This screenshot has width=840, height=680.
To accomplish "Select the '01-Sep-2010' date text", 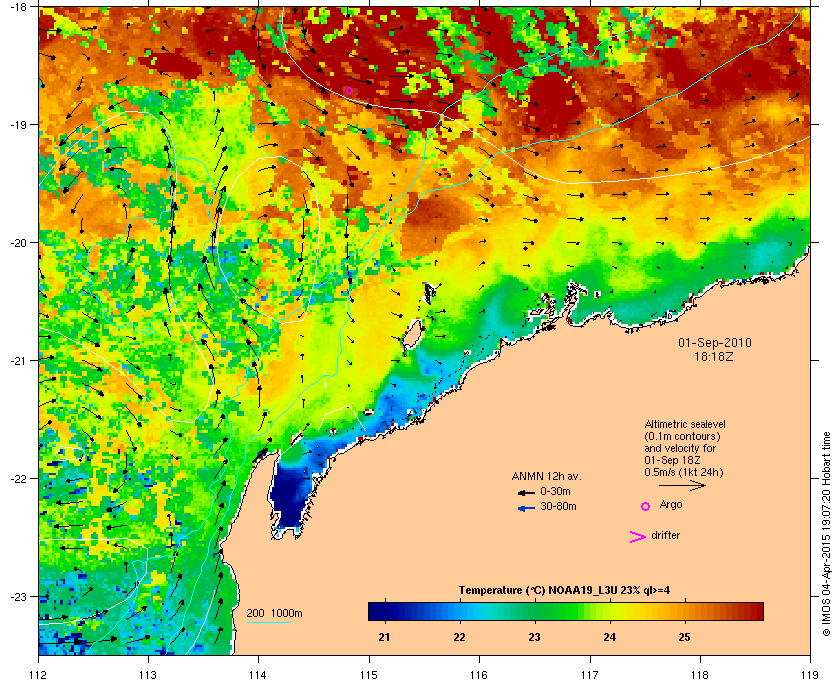I will 714,343.
